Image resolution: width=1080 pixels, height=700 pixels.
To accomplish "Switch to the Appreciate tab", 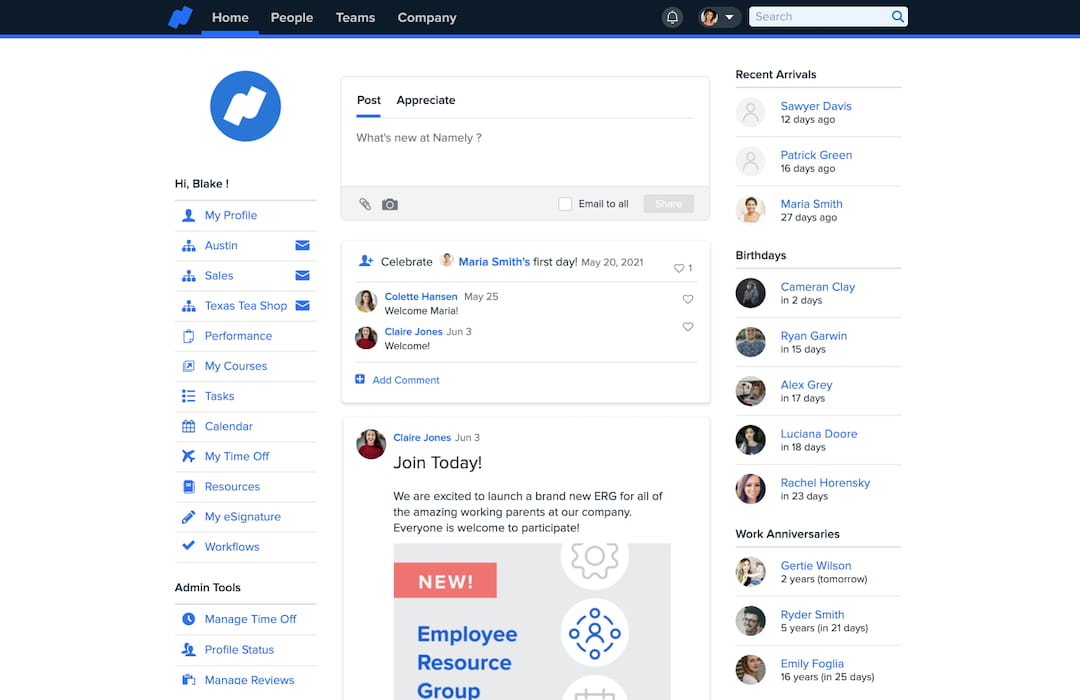I will pos(425,100).
